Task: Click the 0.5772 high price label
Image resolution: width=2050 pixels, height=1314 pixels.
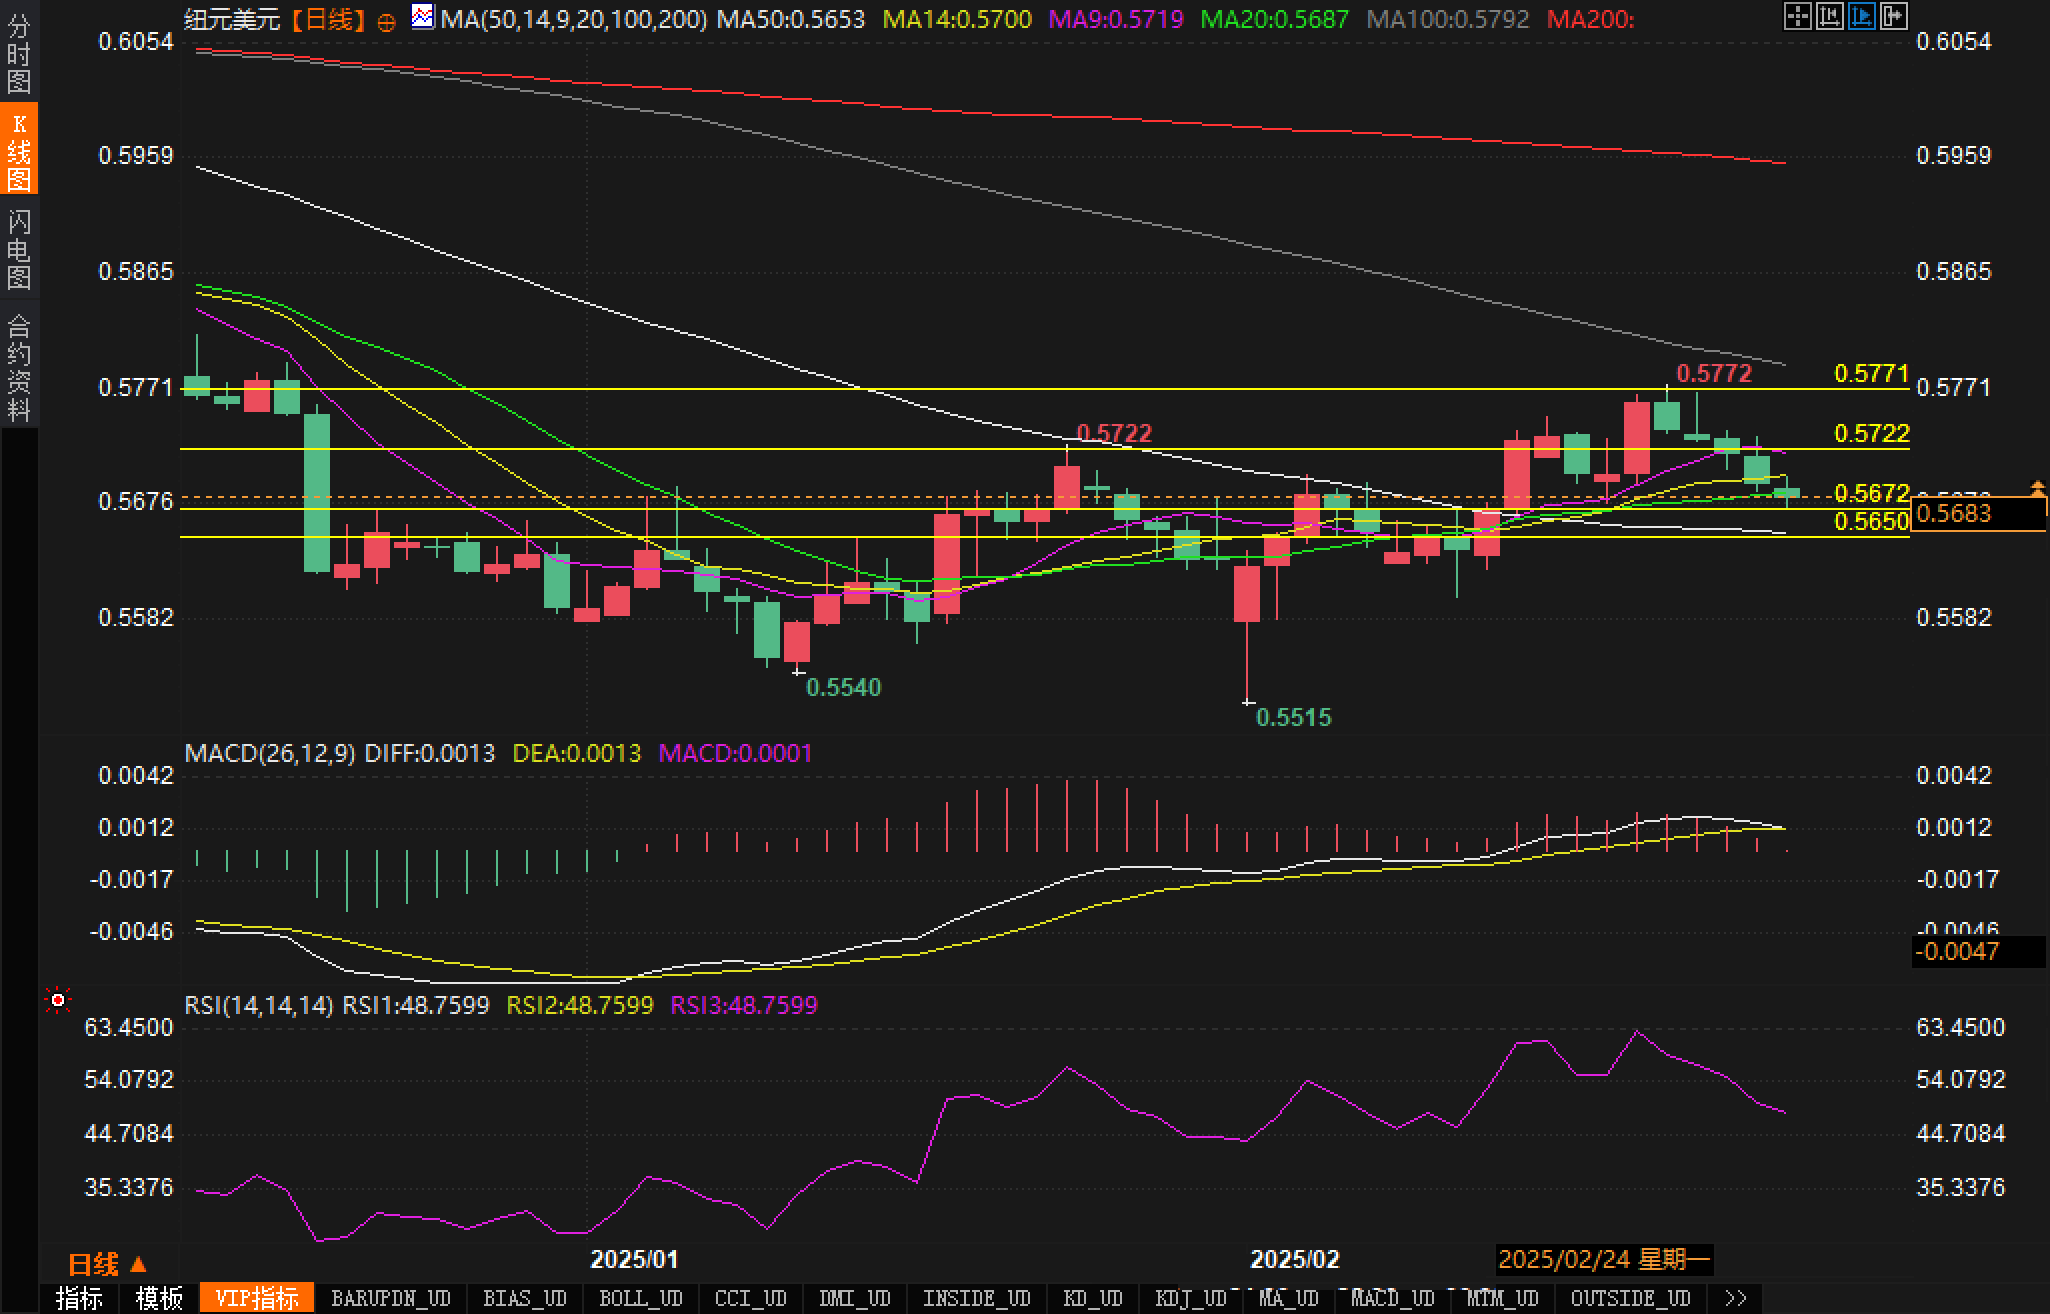Action: point(1714,374)
